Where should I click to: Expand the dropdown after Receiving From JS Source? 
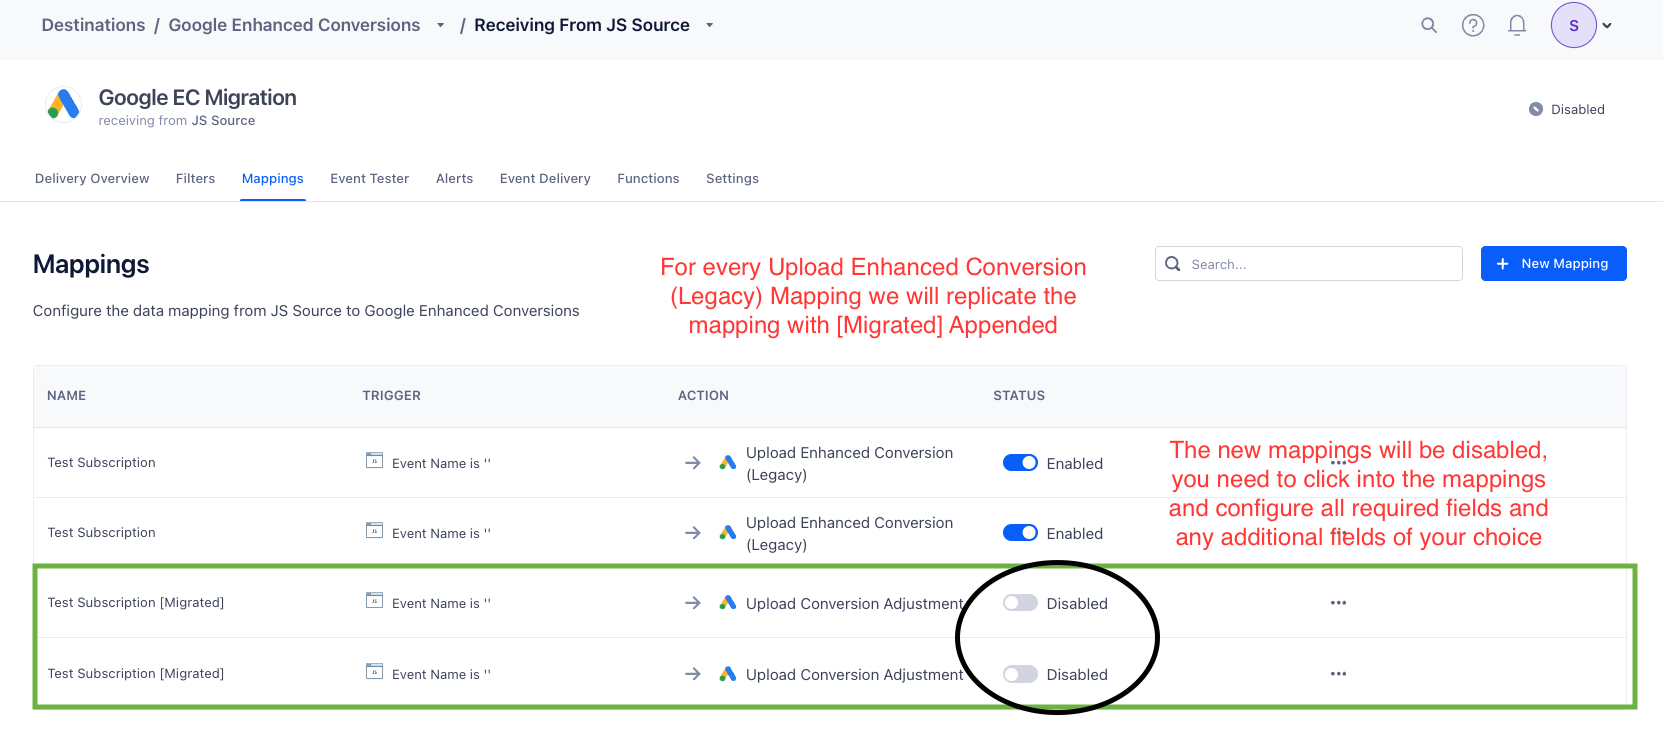click(710, 25)
